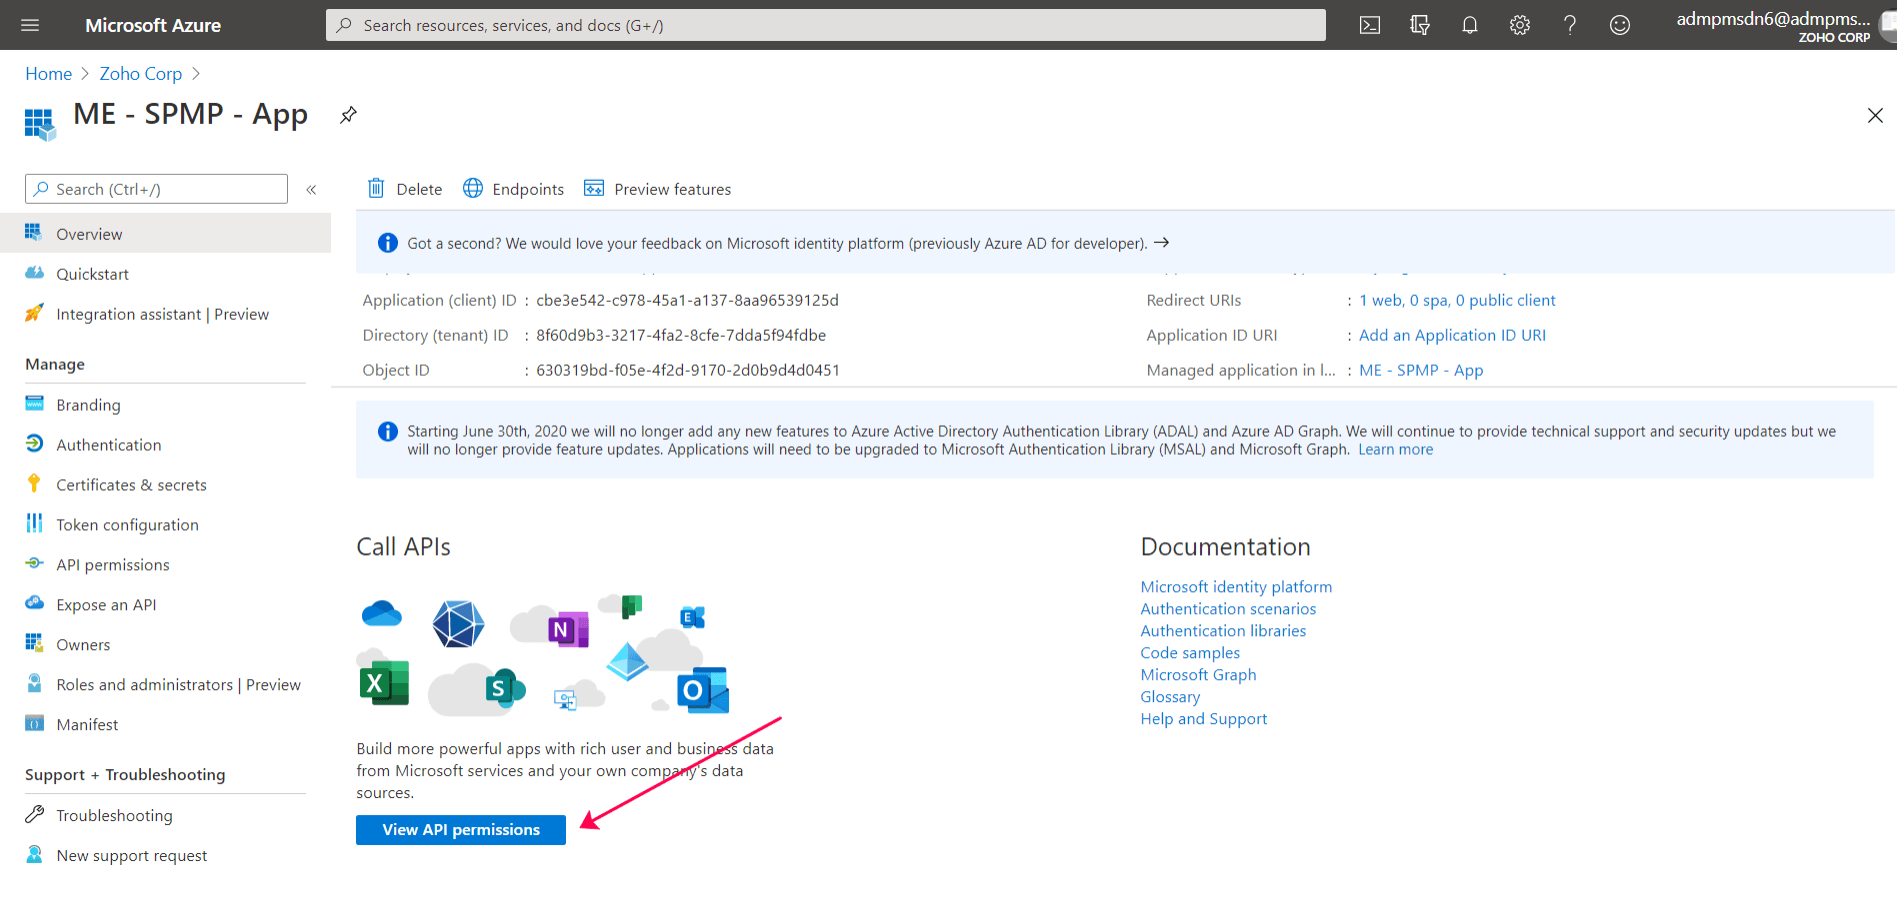This screenshot has width=1897, height=898.
Task: Pin the ME - SPMP - App blade
Action: (x=348, y=115)
